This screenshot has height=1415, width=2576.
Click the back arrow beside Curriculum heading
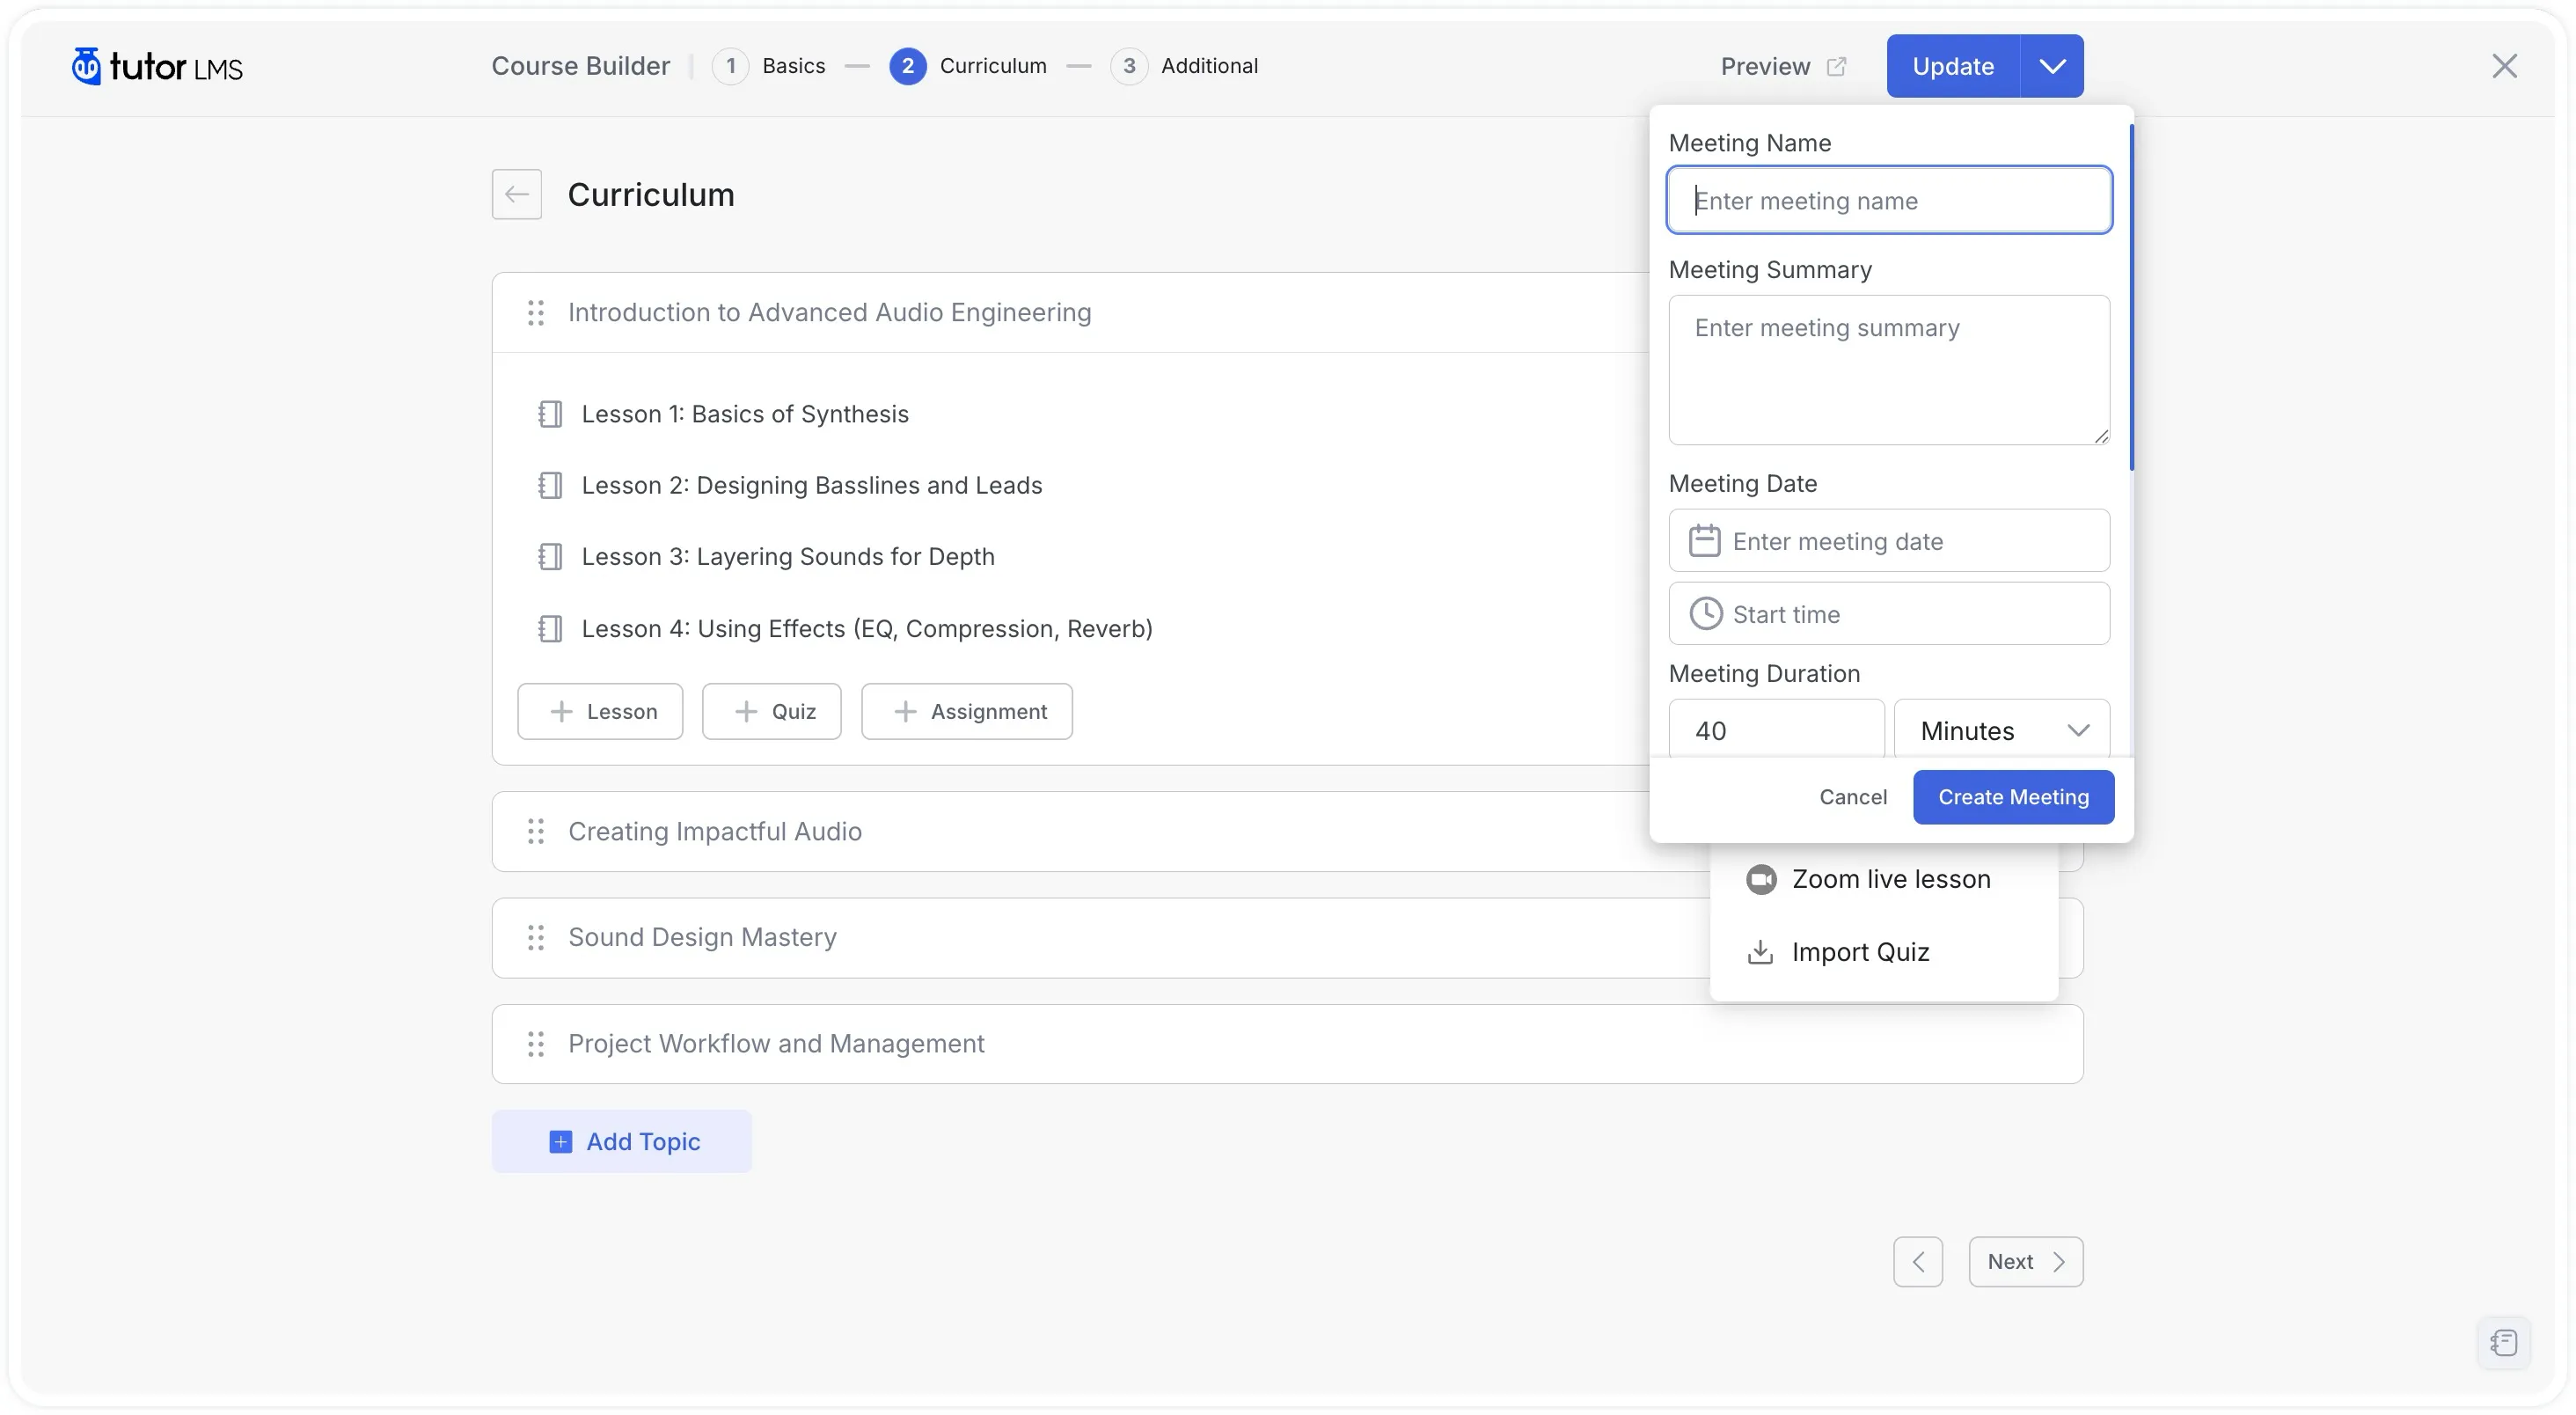coord(516,194)
